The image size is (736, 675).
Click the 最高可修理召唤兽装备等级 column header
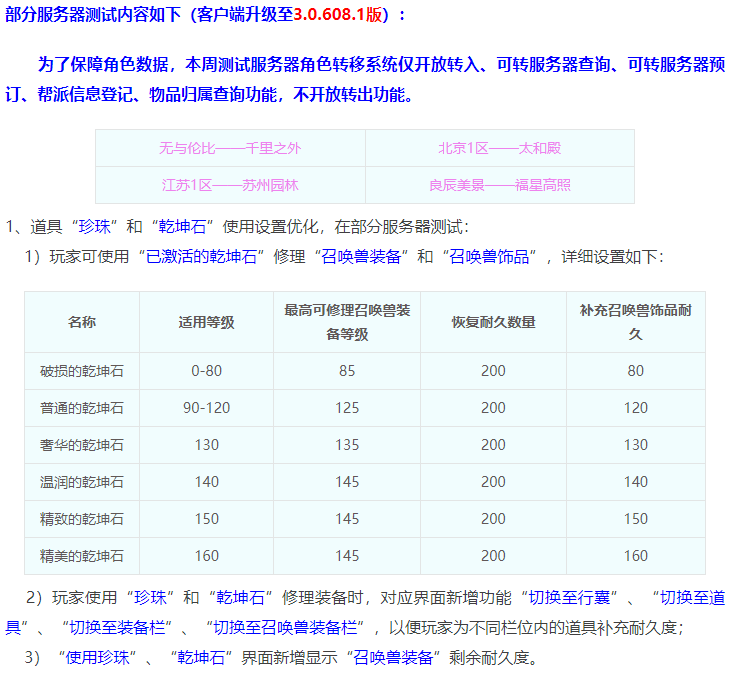pos(347,322)
